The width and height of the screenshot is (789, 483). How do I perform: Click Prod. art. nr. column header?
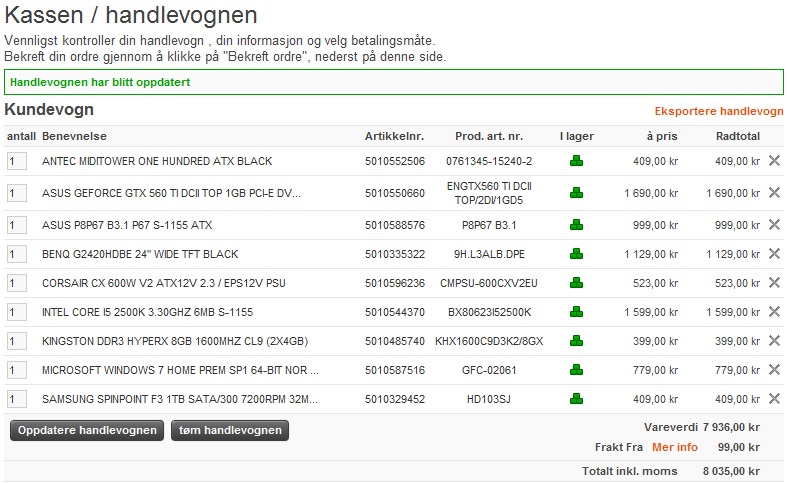489,136
